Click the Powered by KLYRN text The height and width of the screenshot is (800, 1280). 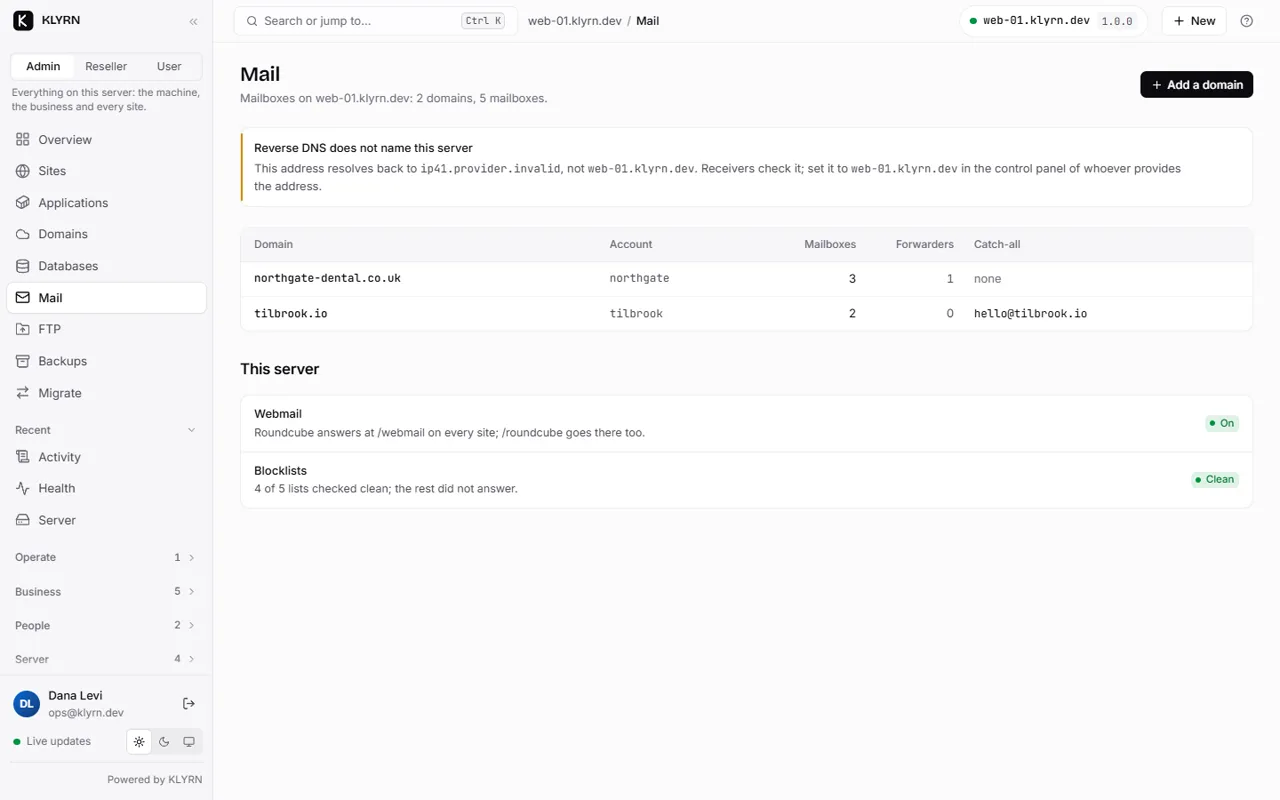click(155, 780)
